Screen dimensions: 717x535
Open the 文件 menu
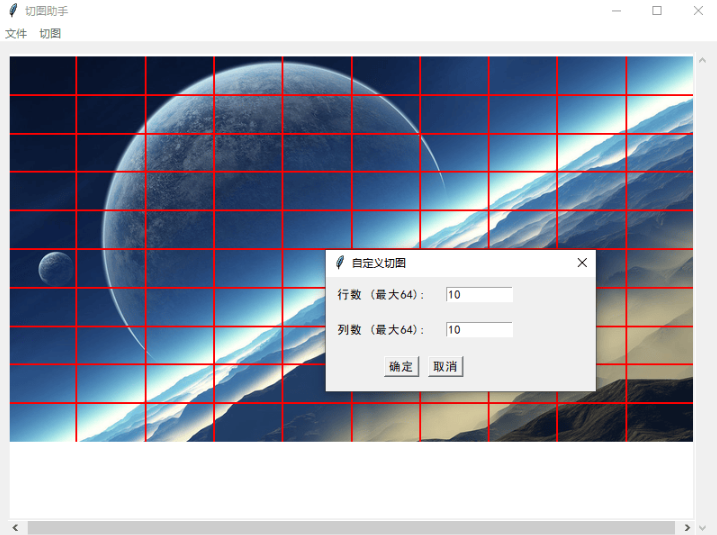tap(16, 33)
